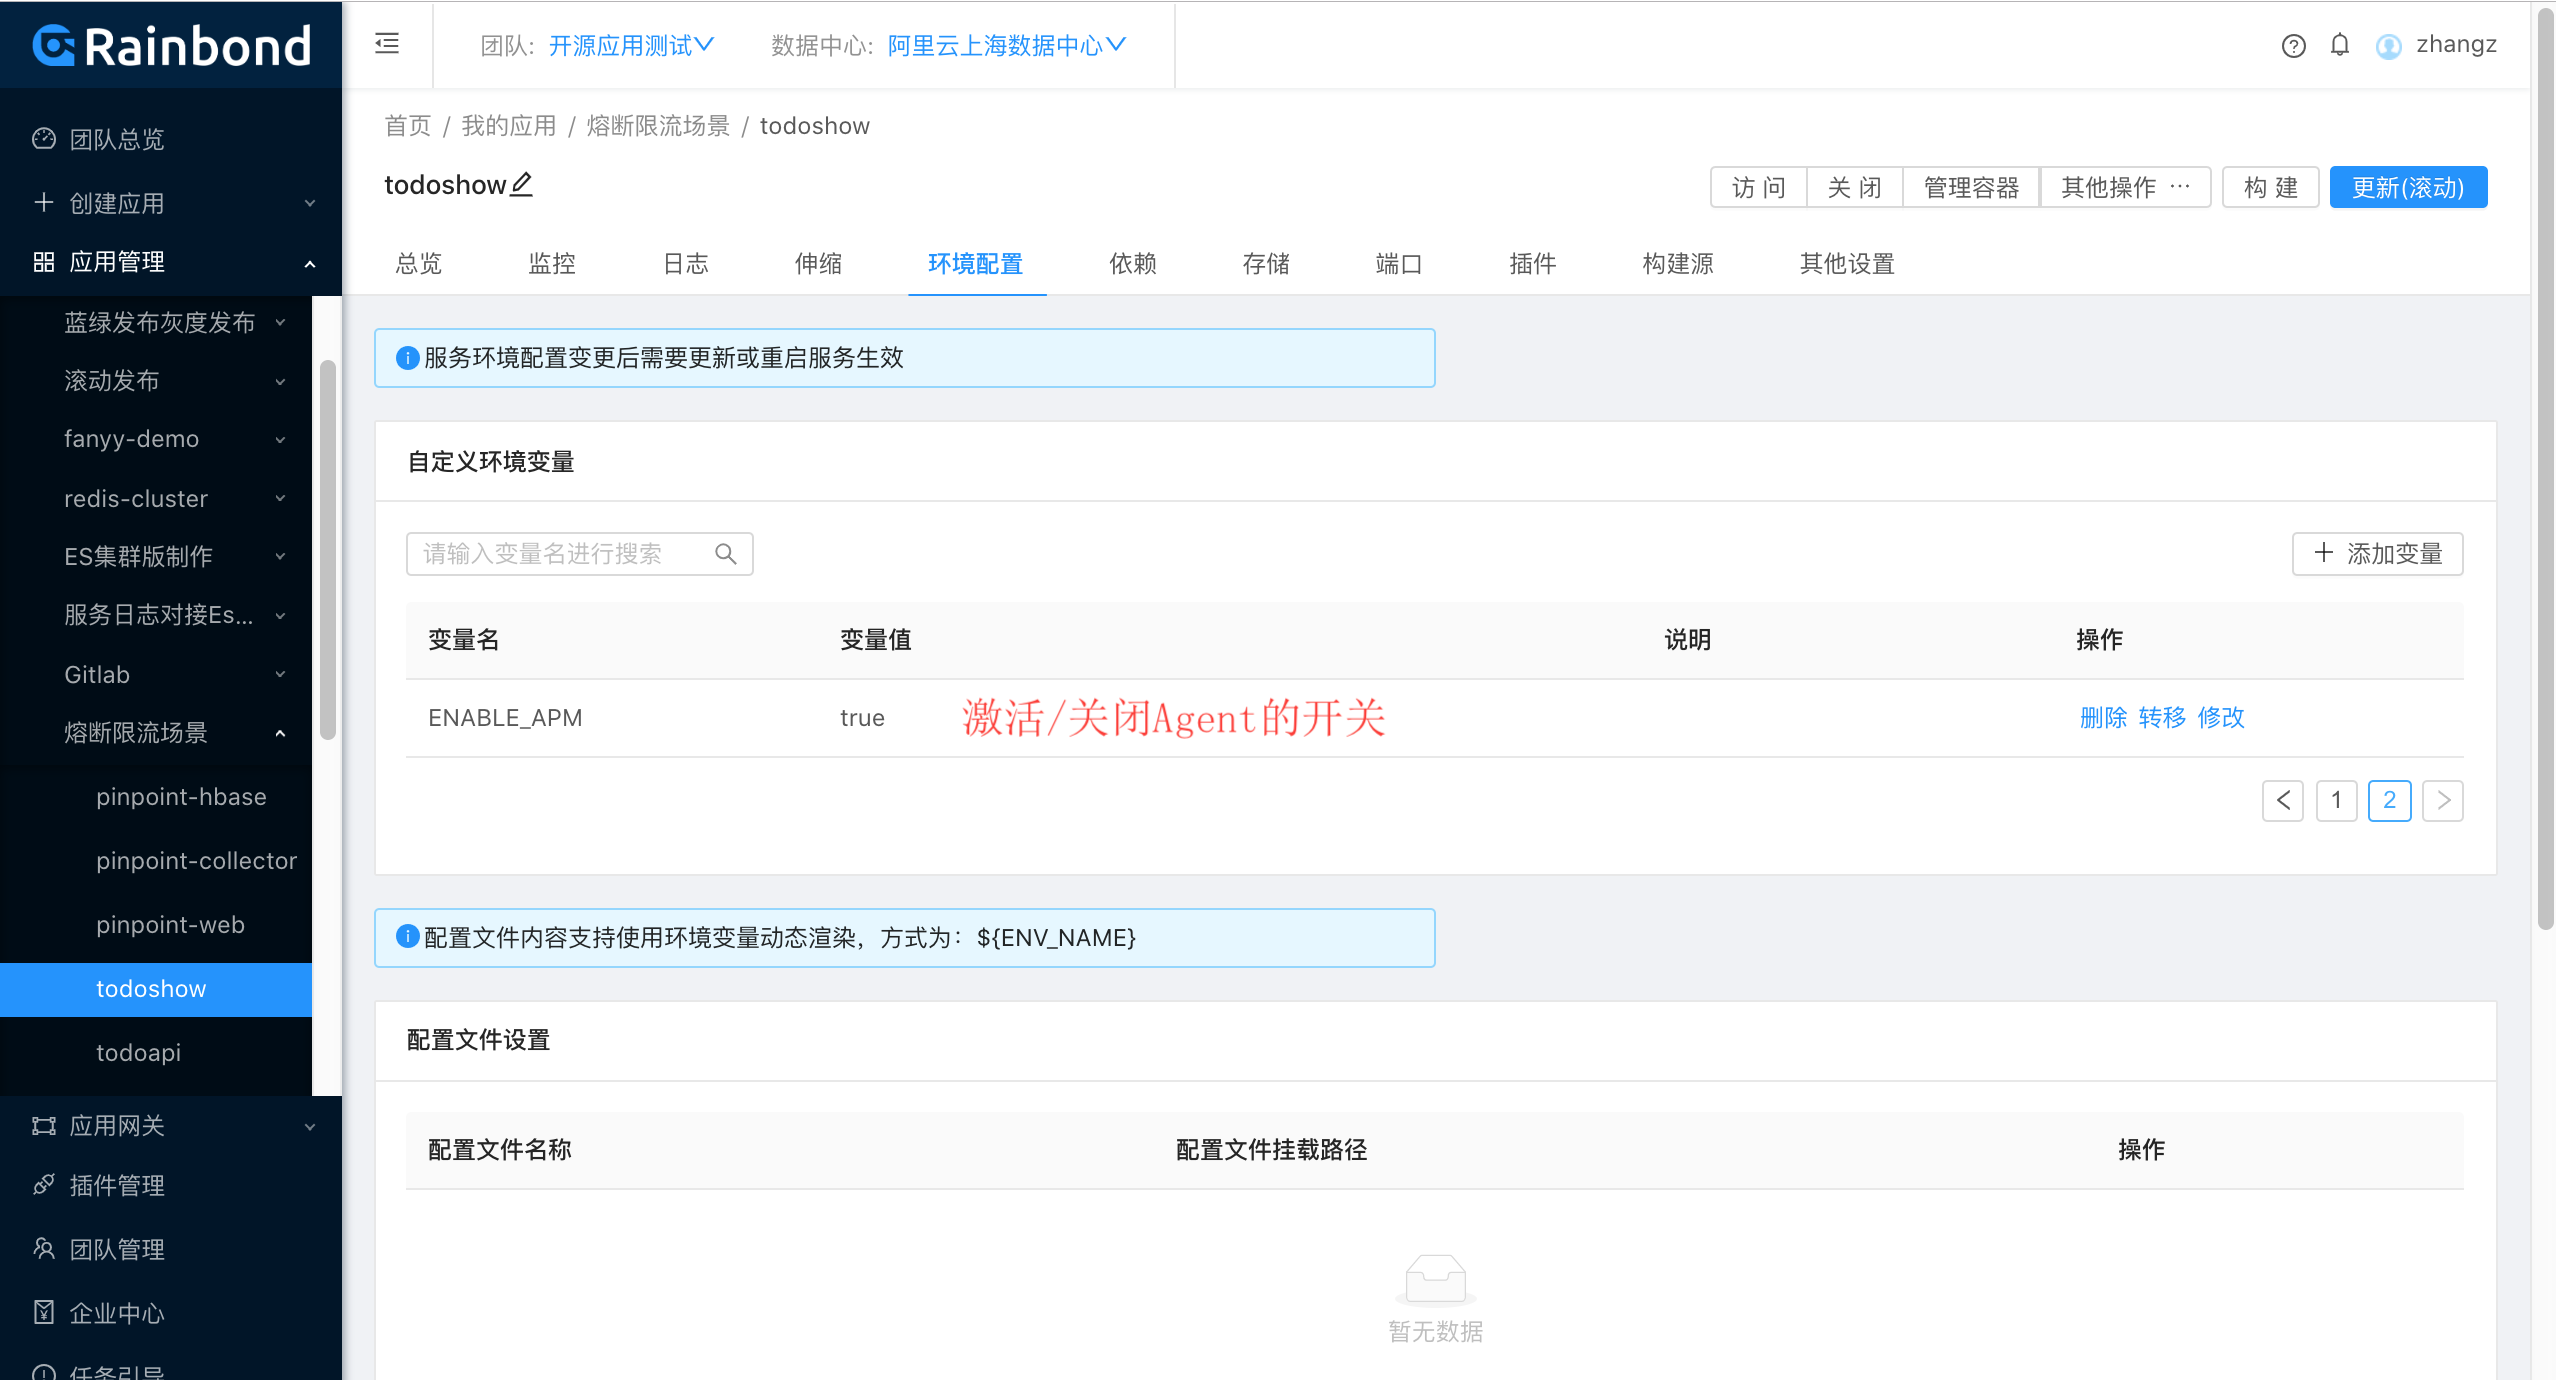Click the 构建 button

point(2270,187)
